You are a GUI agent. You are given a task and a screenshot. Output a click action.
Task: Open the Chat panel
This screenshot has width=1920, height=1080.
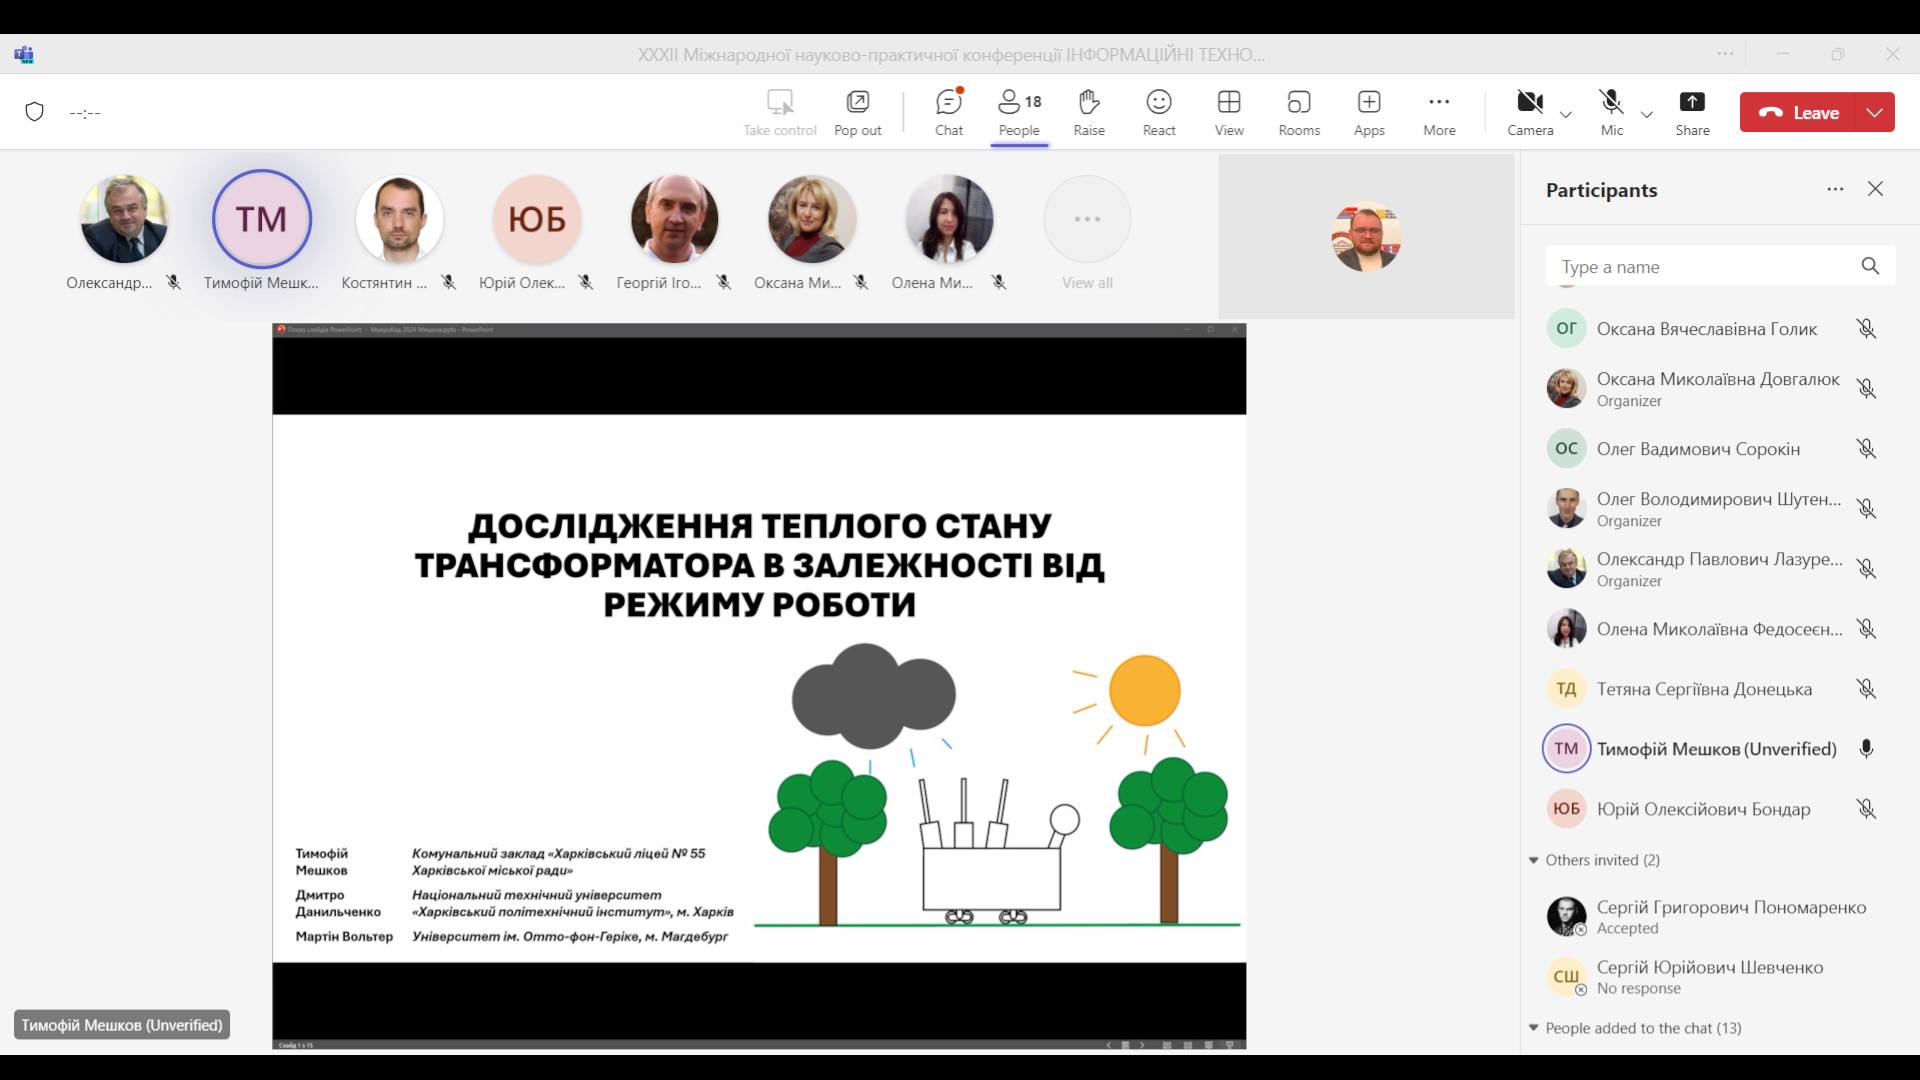[948, 112]
